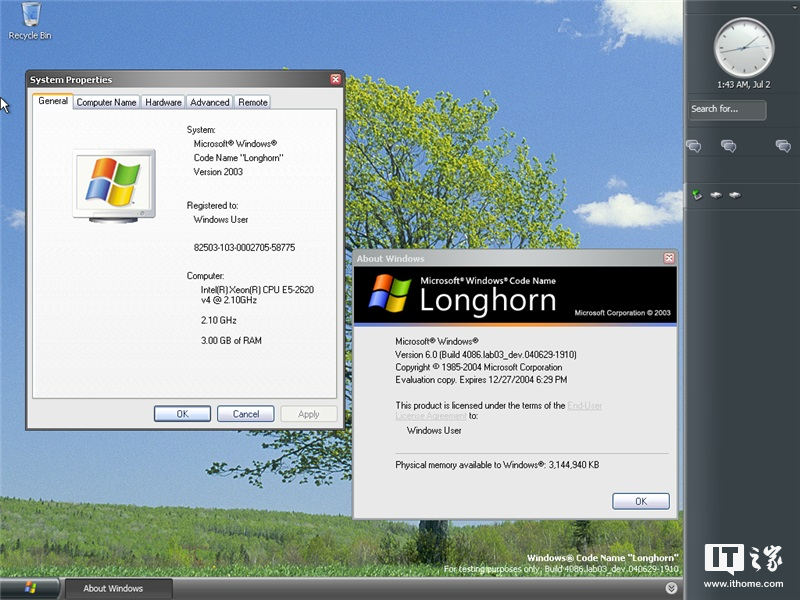The width and height of the screenshot is (800, 600).
Task: Click 'Physical memory available to Windows' line
Action: coord(497,465)
